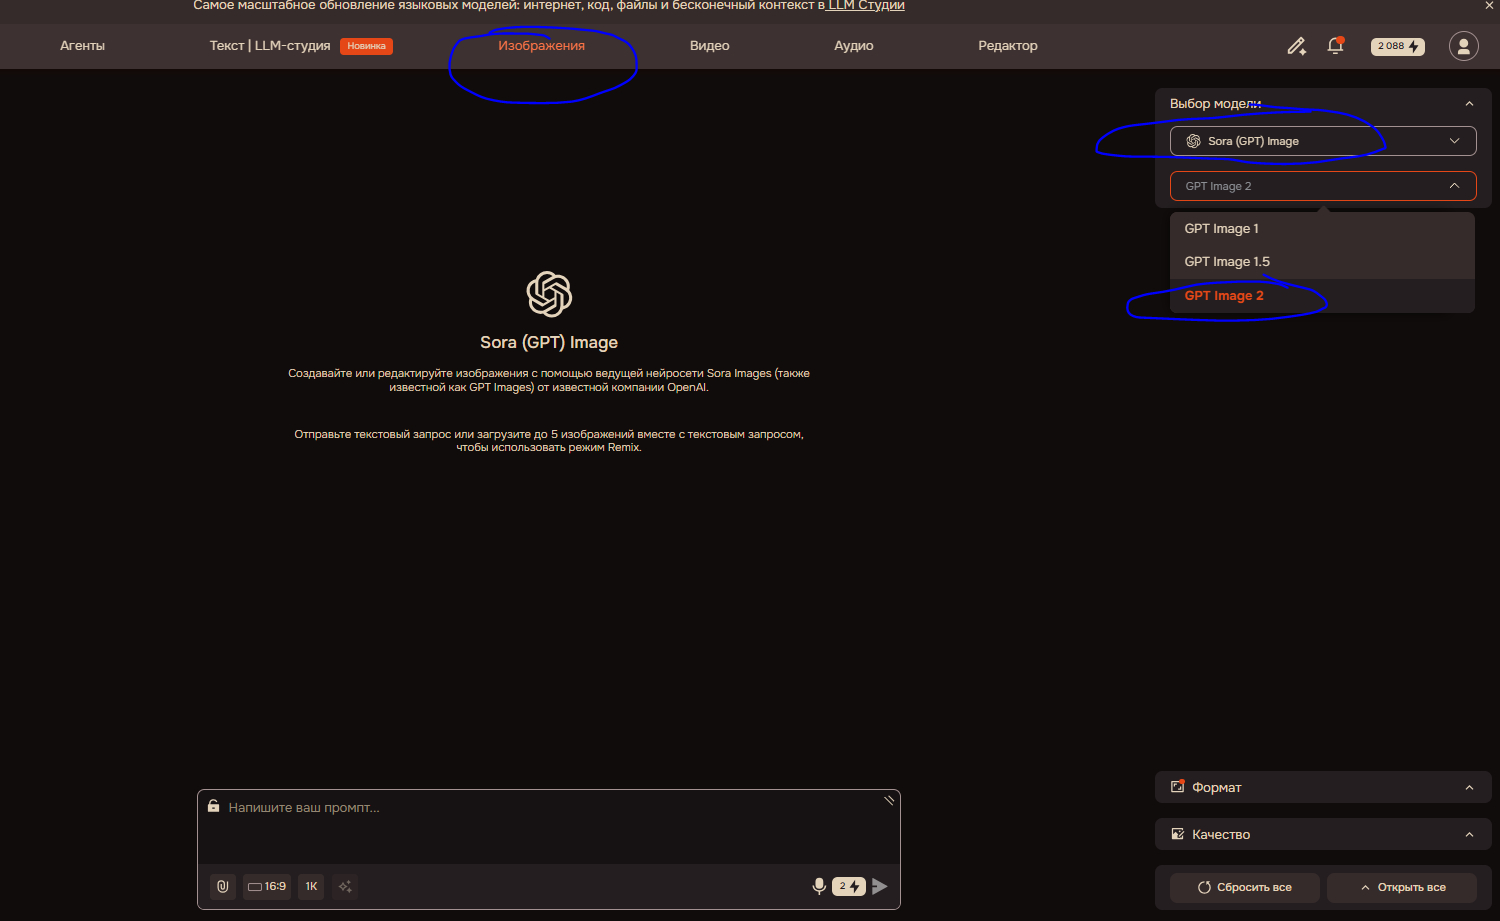Close the top announcement banner
The height and width of the screenshot is (921, 1500).
(x=1489, y=6)
